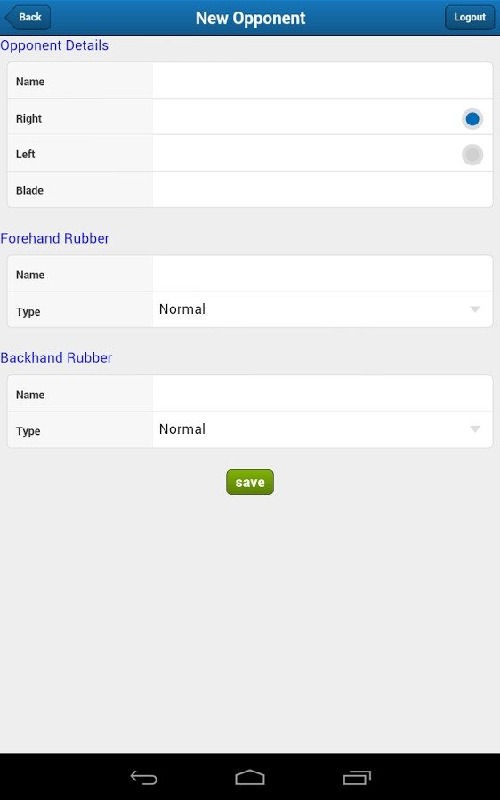Log out with the Logout button
The width and height of the screenshot is (500, 800).
[x=469, y=17]
